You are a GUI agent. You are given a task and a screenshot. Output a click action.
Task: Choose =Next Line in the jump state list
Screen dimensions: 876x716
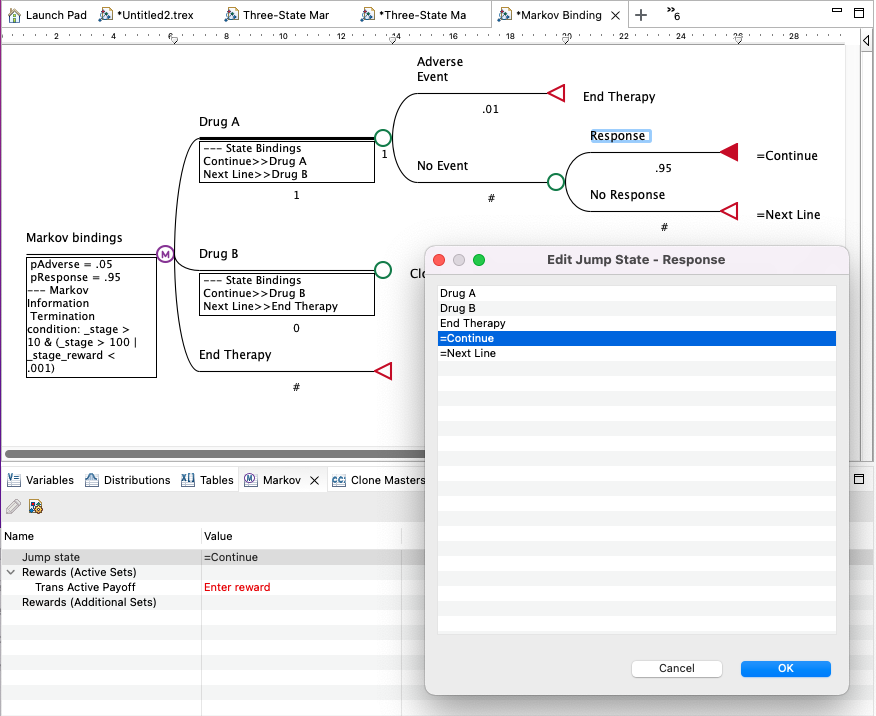click(x=468, y=353)
